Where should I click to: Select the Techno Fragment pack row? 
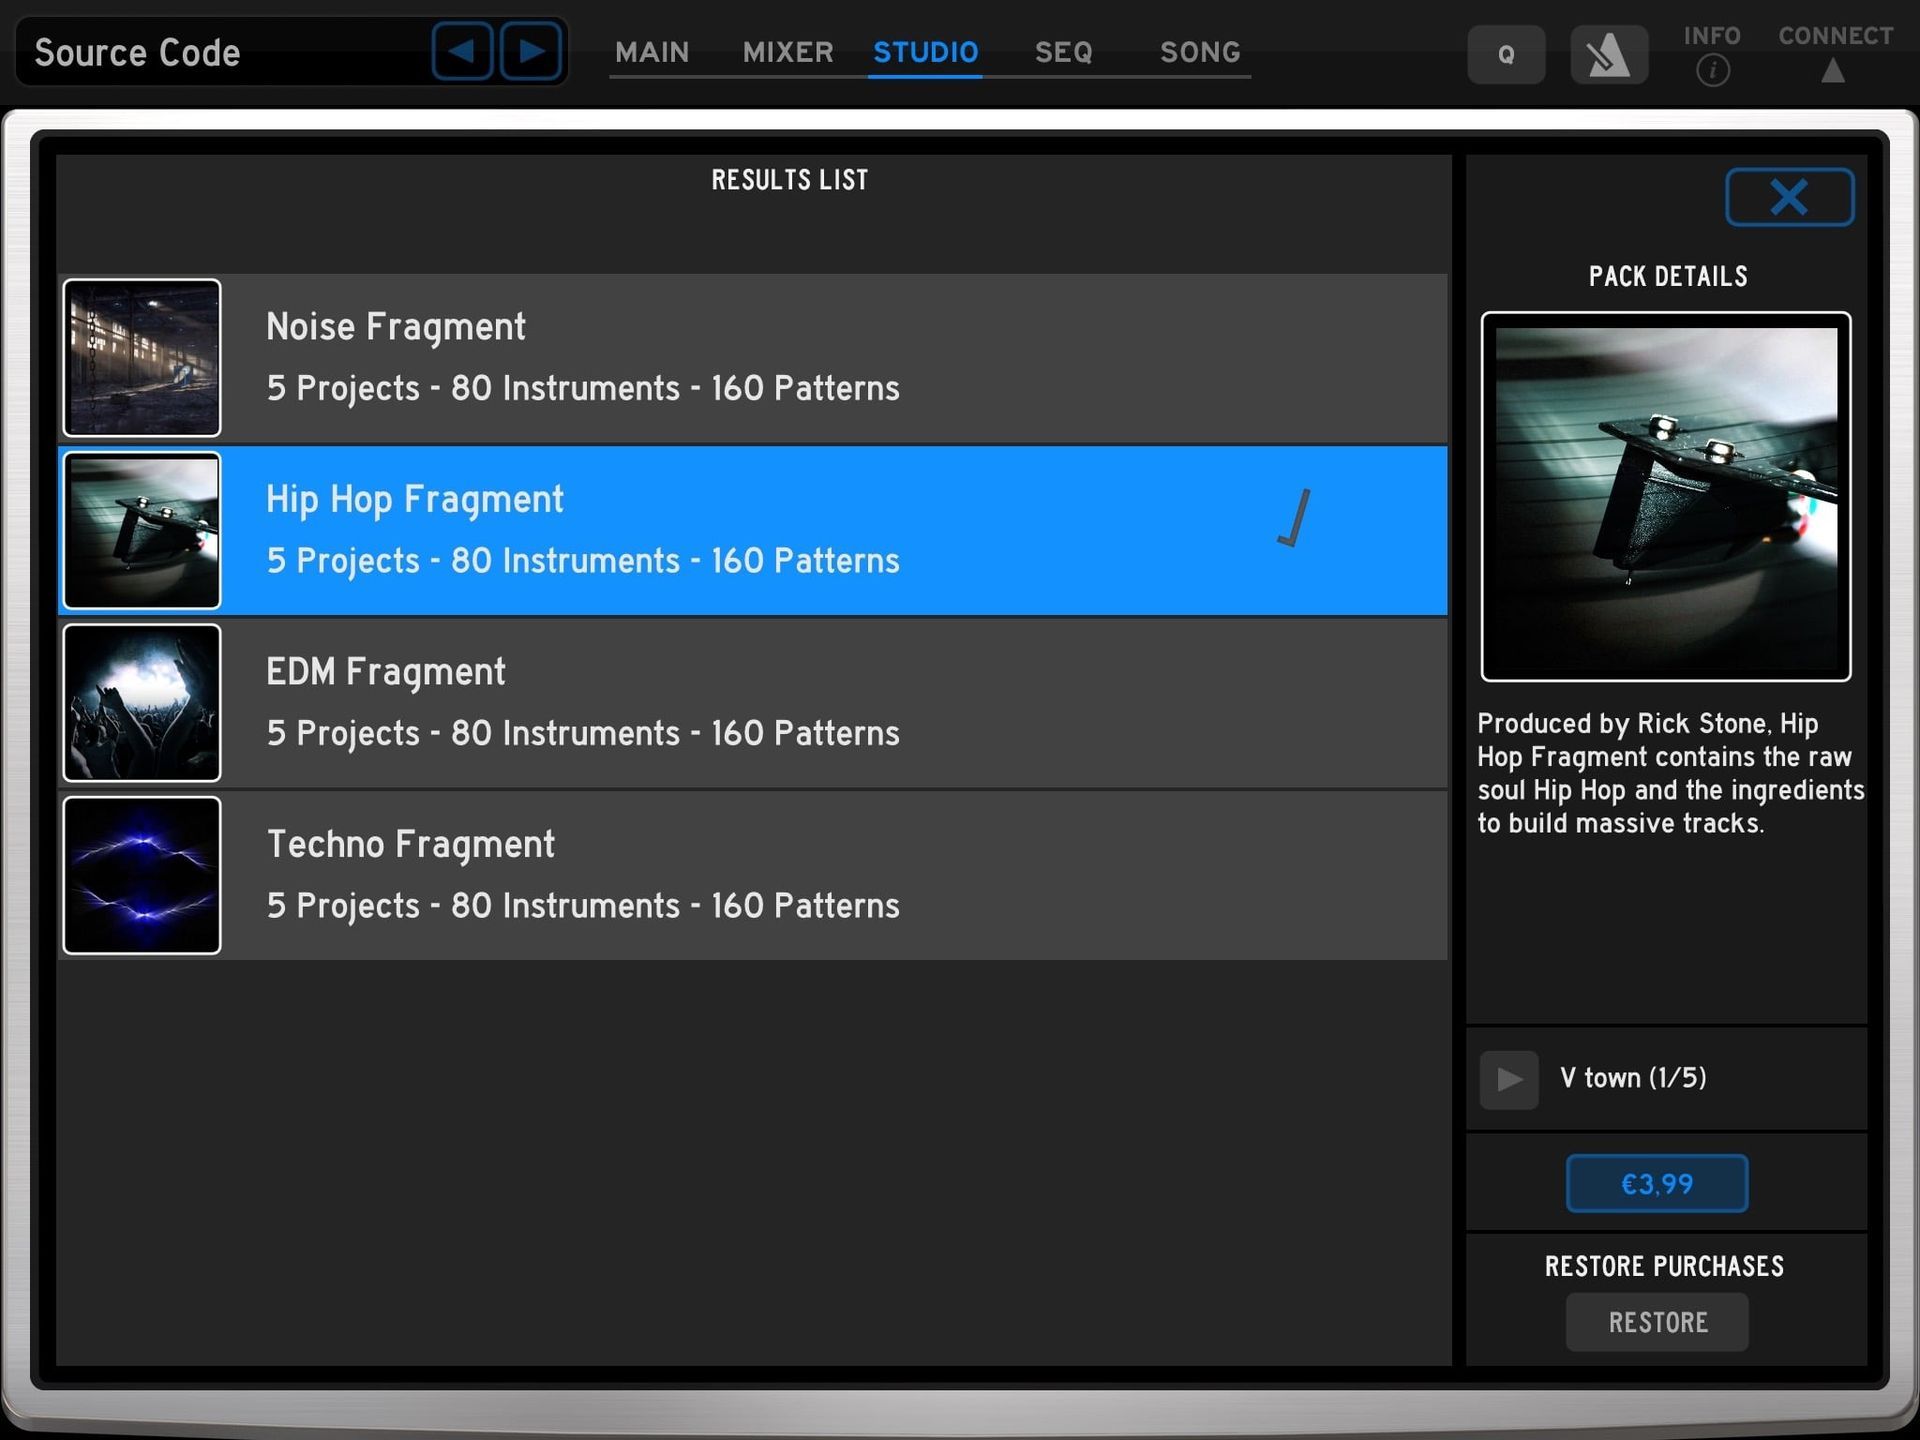point(753,875)
